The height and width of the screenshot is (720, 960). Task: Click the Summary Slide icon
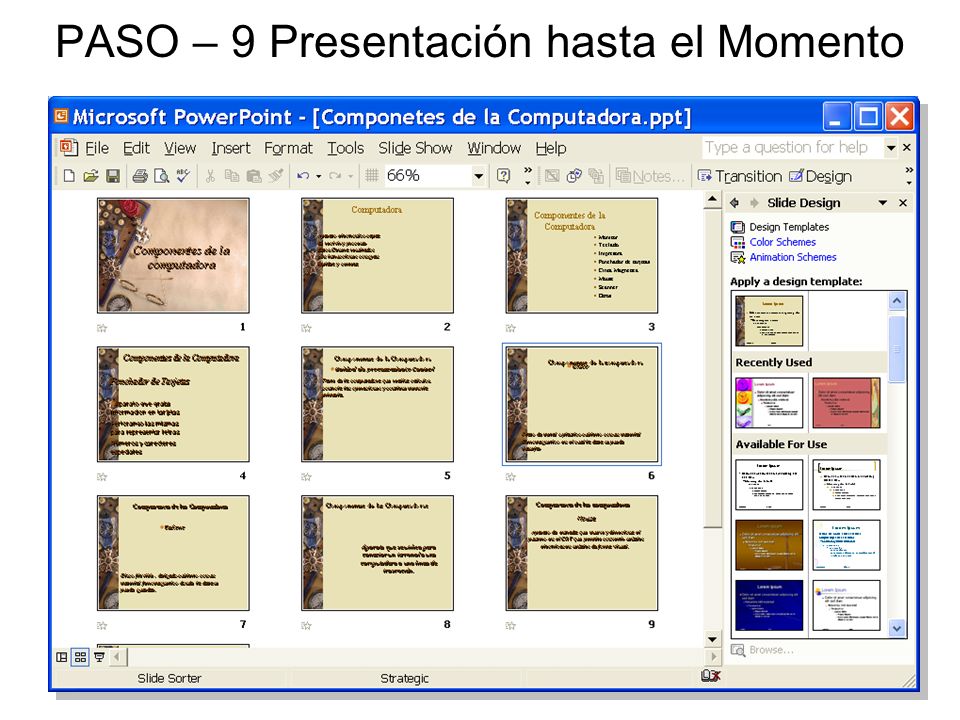[x=596, y=176]
